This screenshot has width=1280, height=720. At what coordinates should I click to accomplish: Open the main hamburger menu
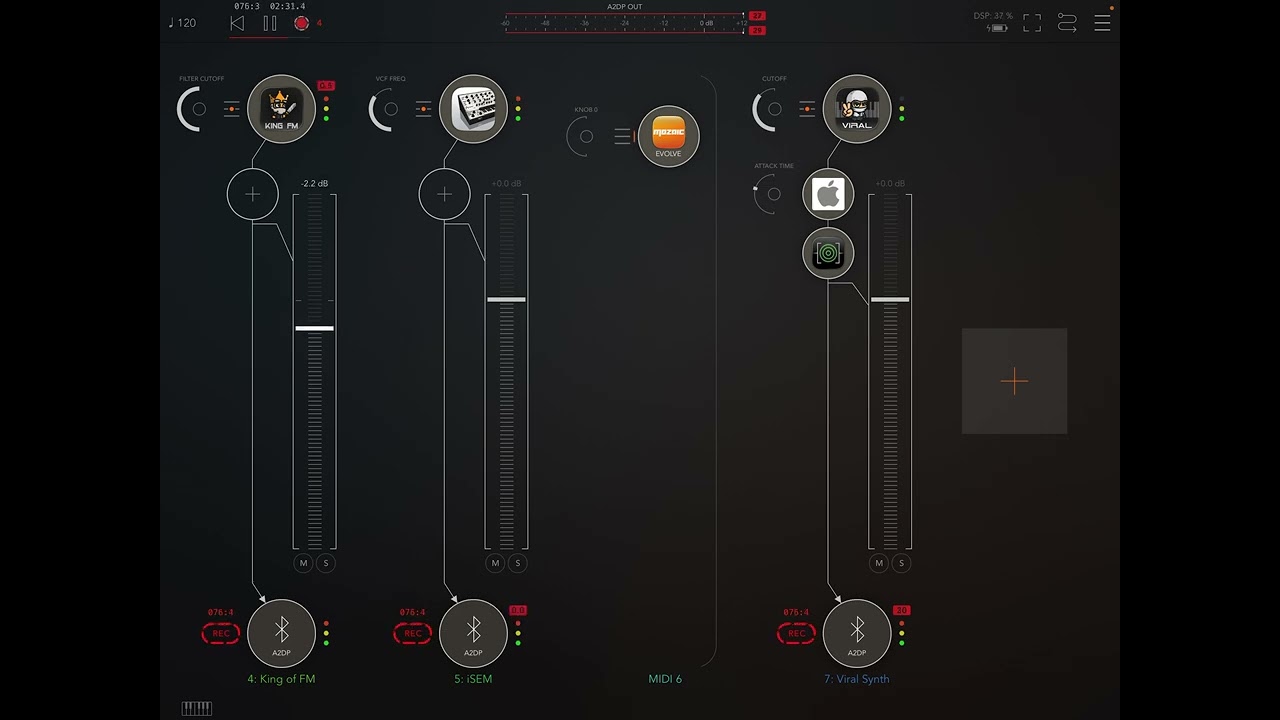[x=1102, y=23]
